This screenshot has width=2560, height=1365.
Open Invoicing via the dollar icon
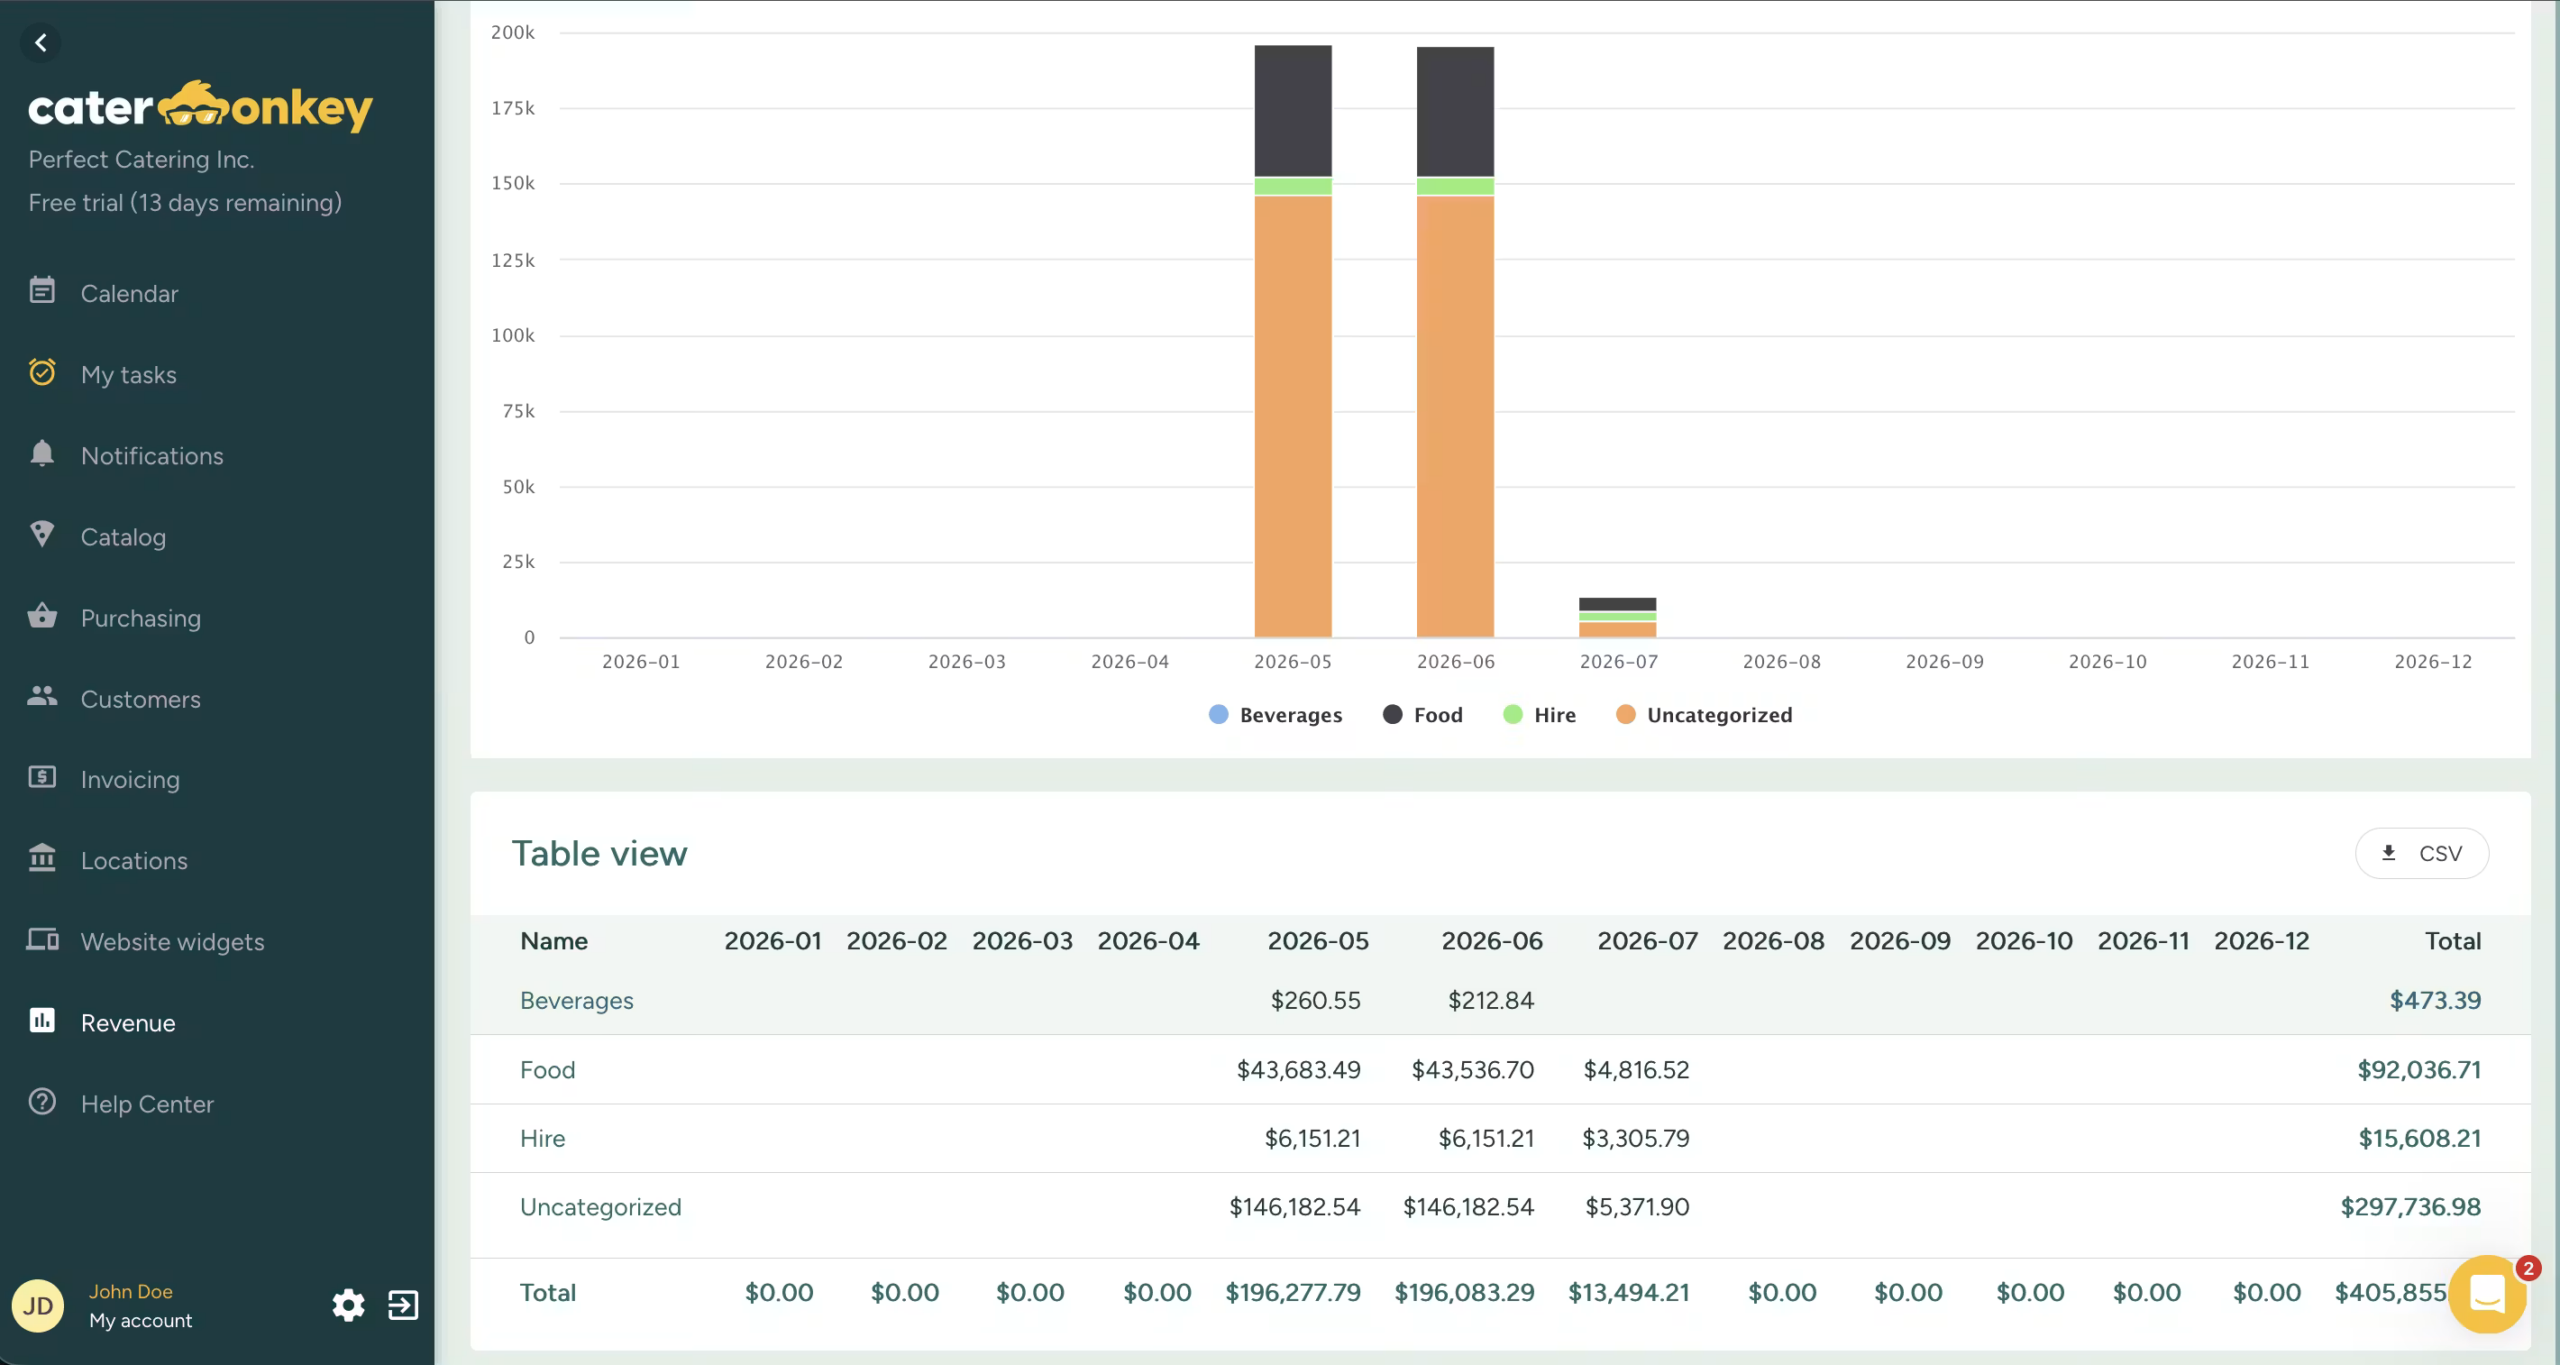42,777
